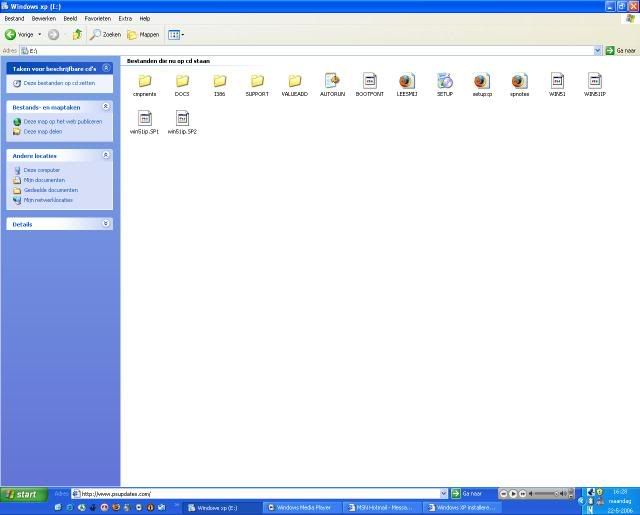
Task: Select the AUTORUN file icon
Action: (x=332, y=81)
